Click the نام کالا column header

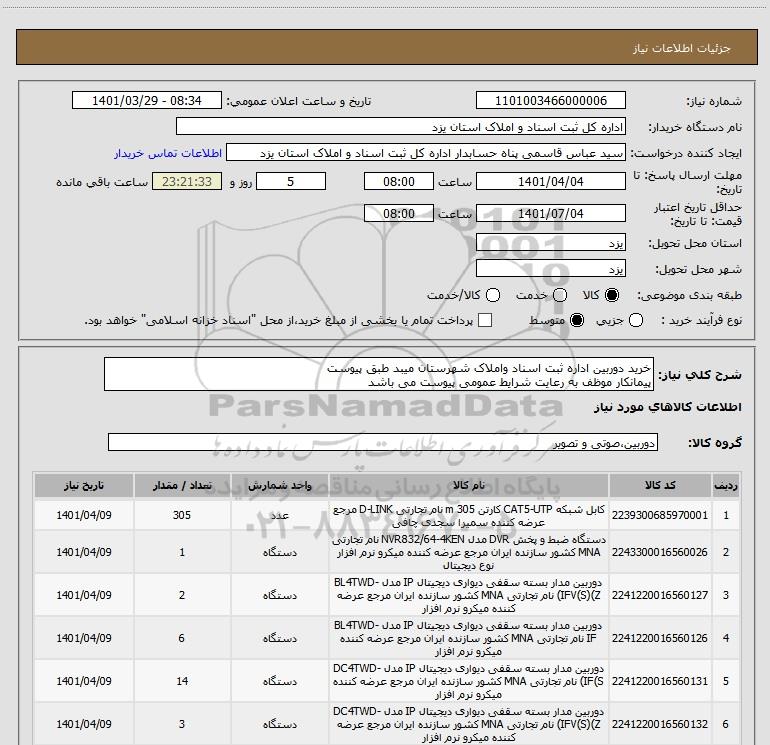468,485
